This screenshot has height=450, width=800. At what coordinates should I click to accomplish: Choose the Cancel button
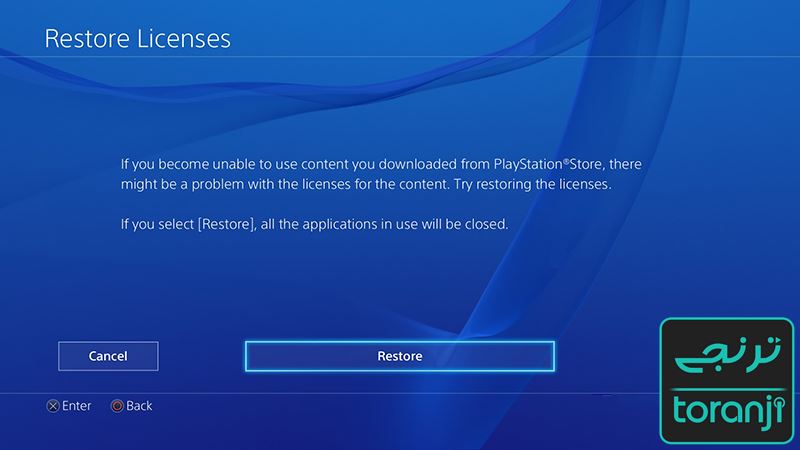[x=108, y=356]
